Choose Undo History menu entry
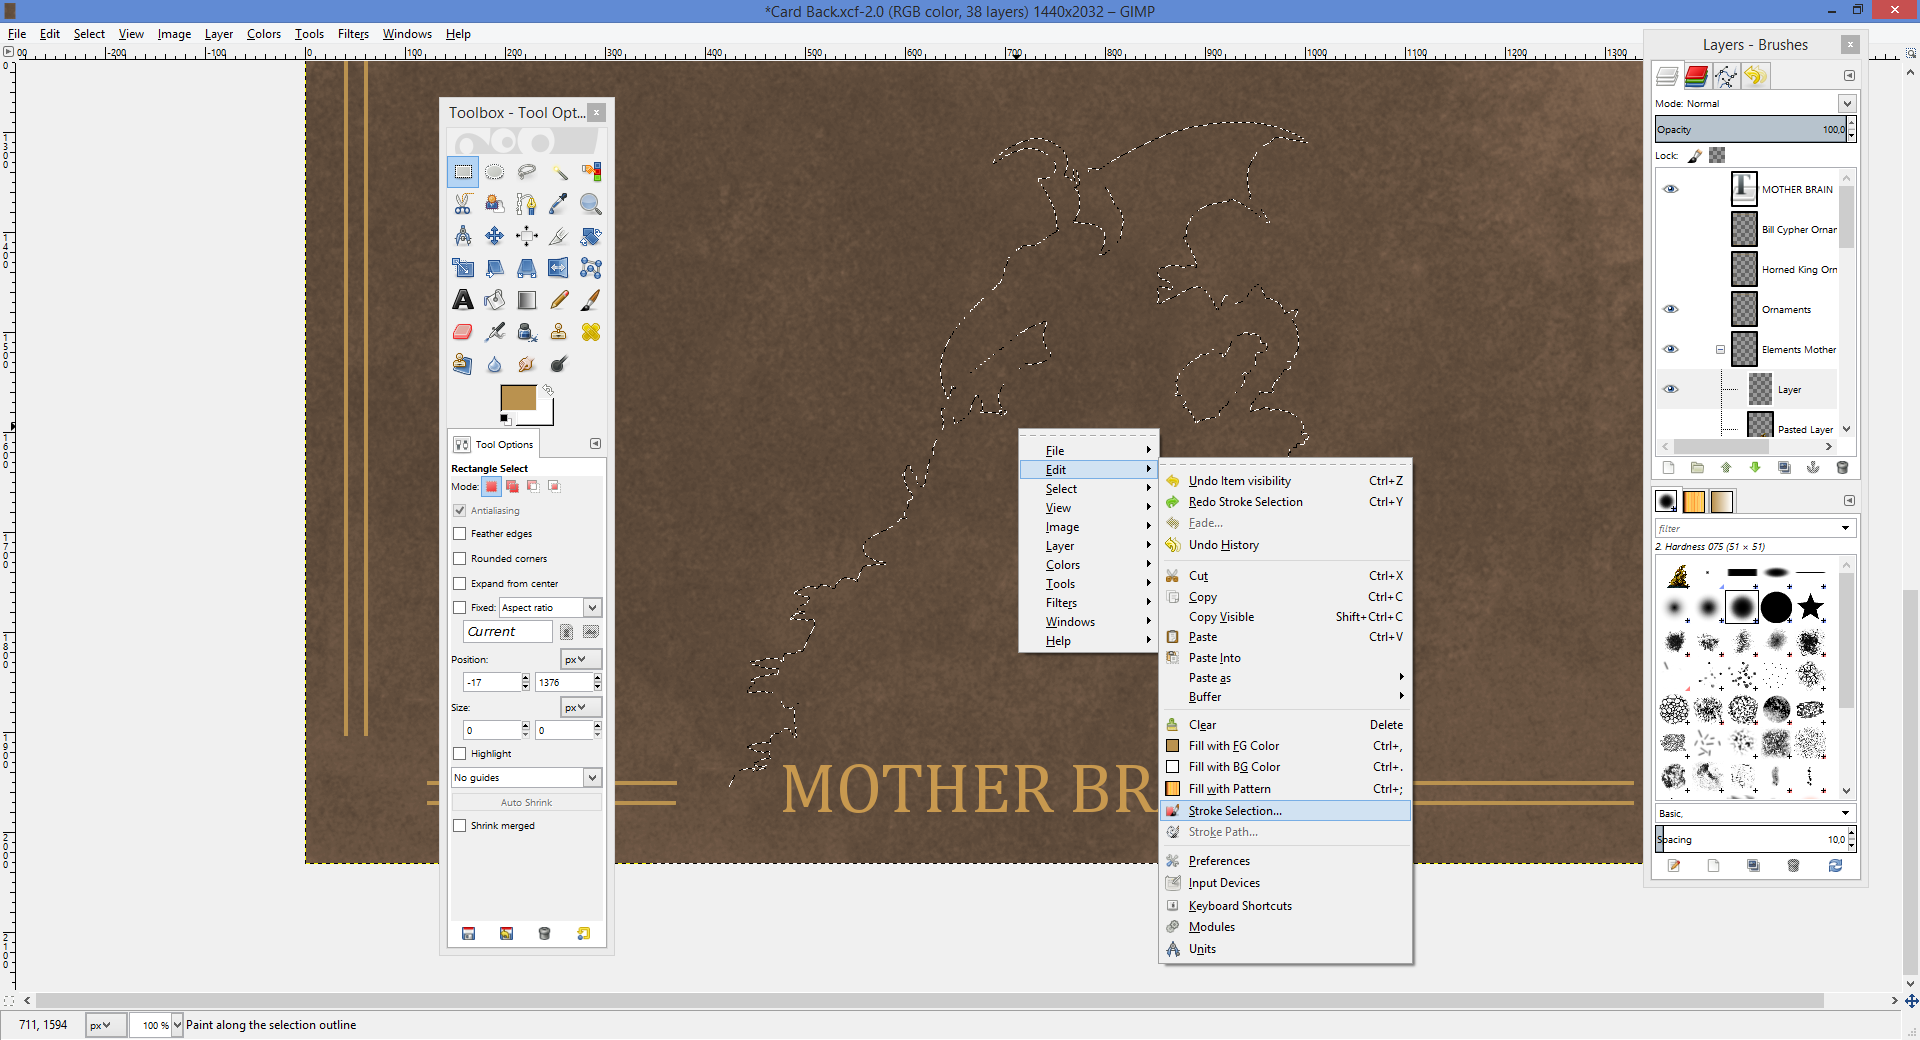Viewport: 1920px width, 1040px height. click(x=1285, y=545)
